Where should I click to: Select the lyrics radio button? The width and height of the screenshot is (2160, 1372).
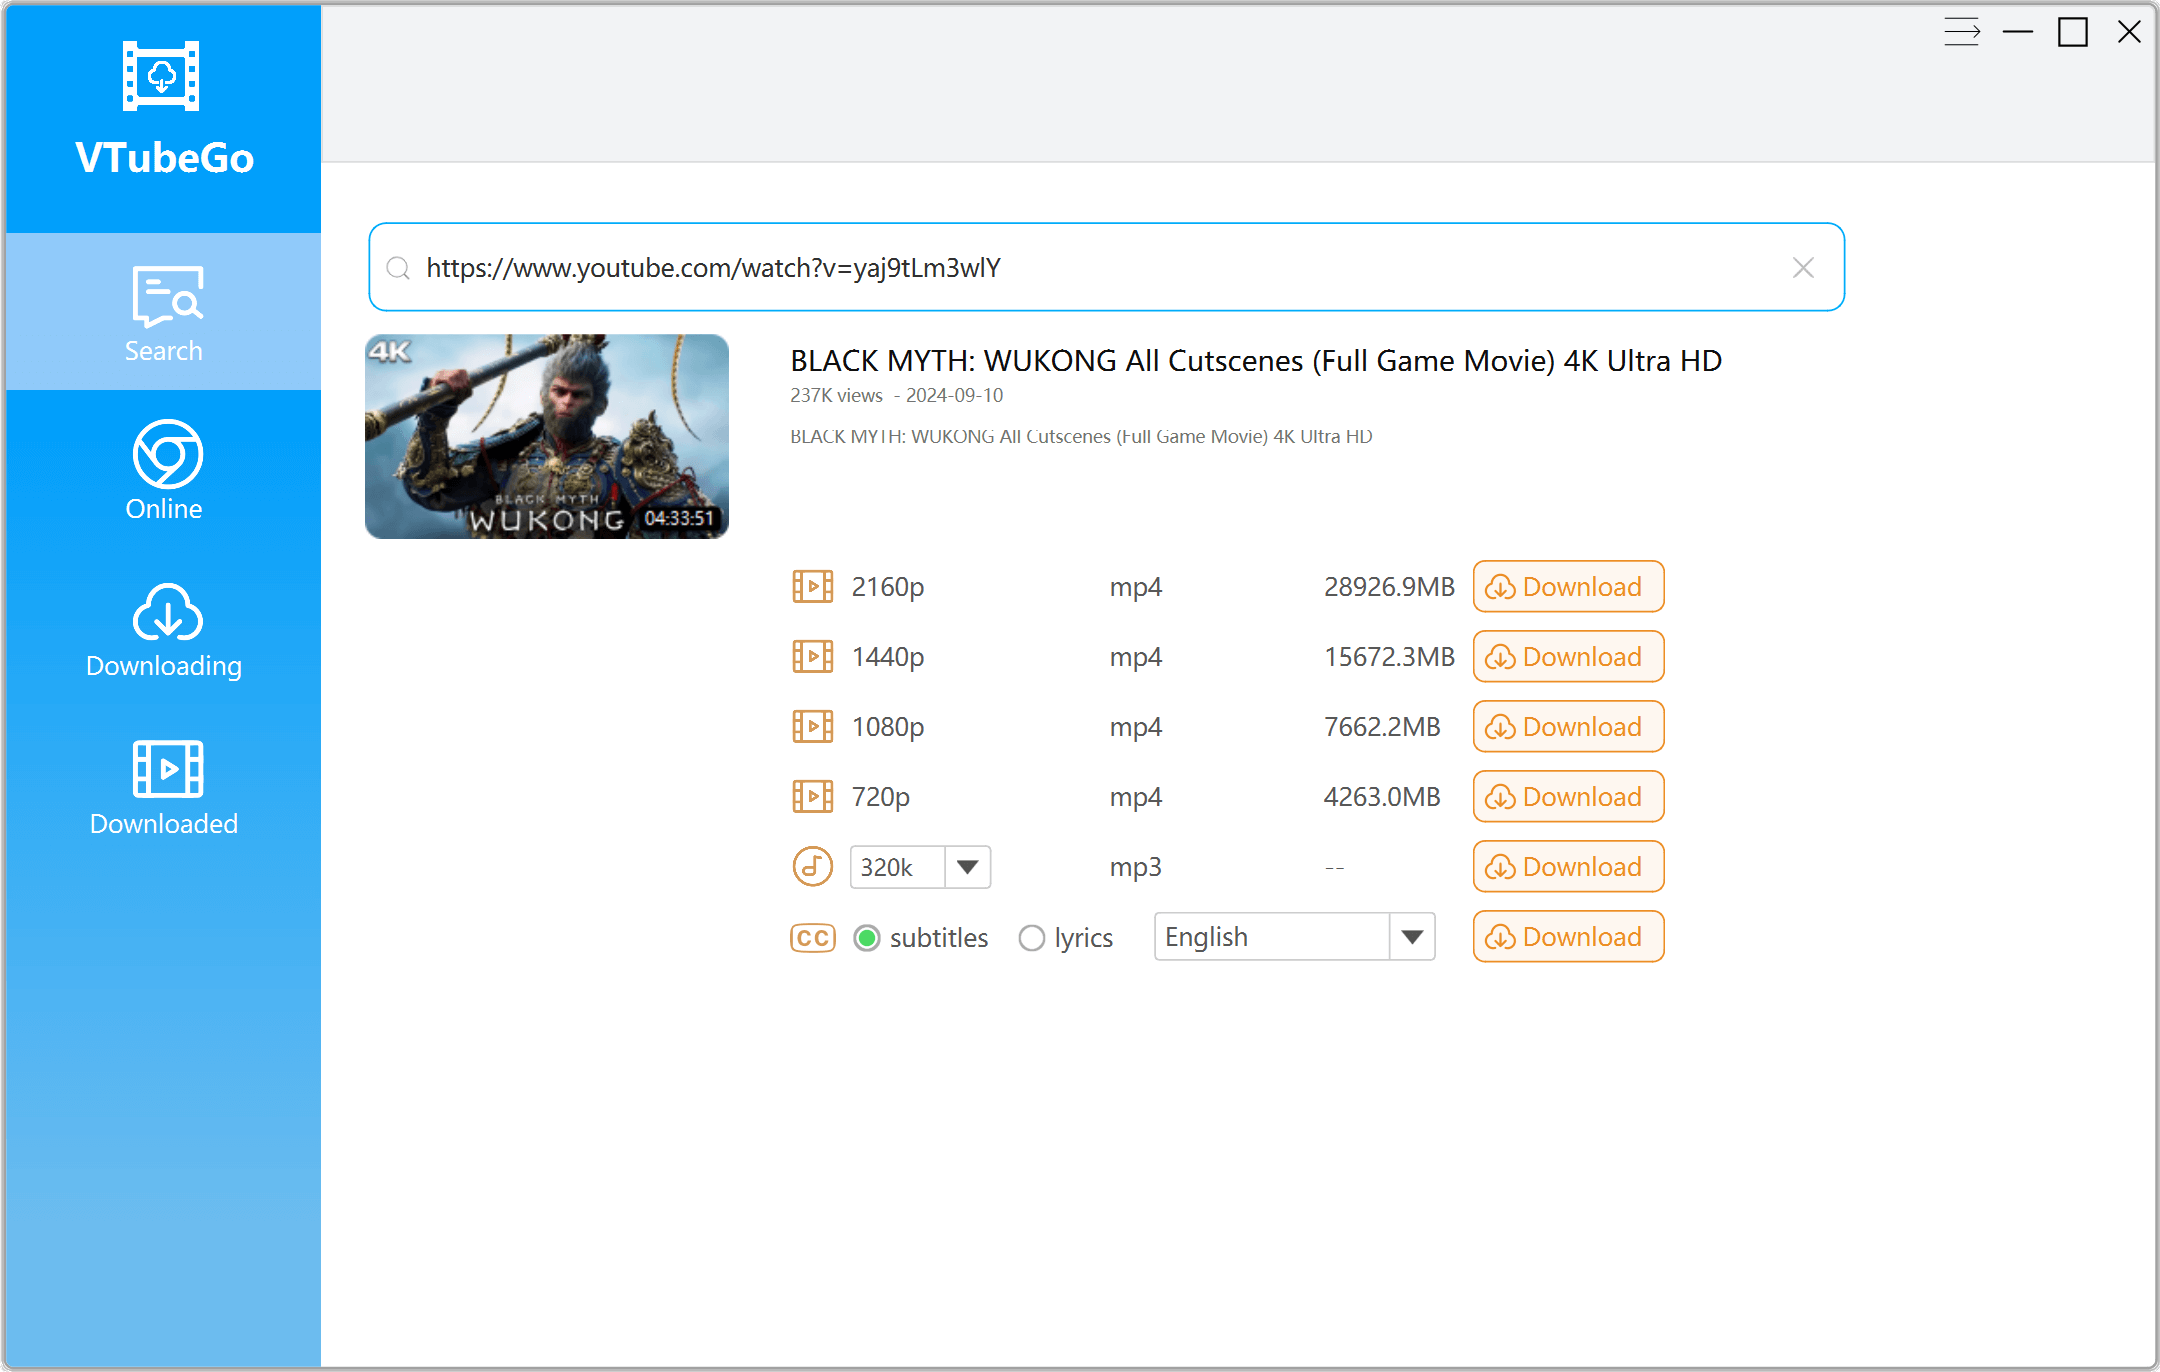pyautogui.click(x=1032, y=937)
